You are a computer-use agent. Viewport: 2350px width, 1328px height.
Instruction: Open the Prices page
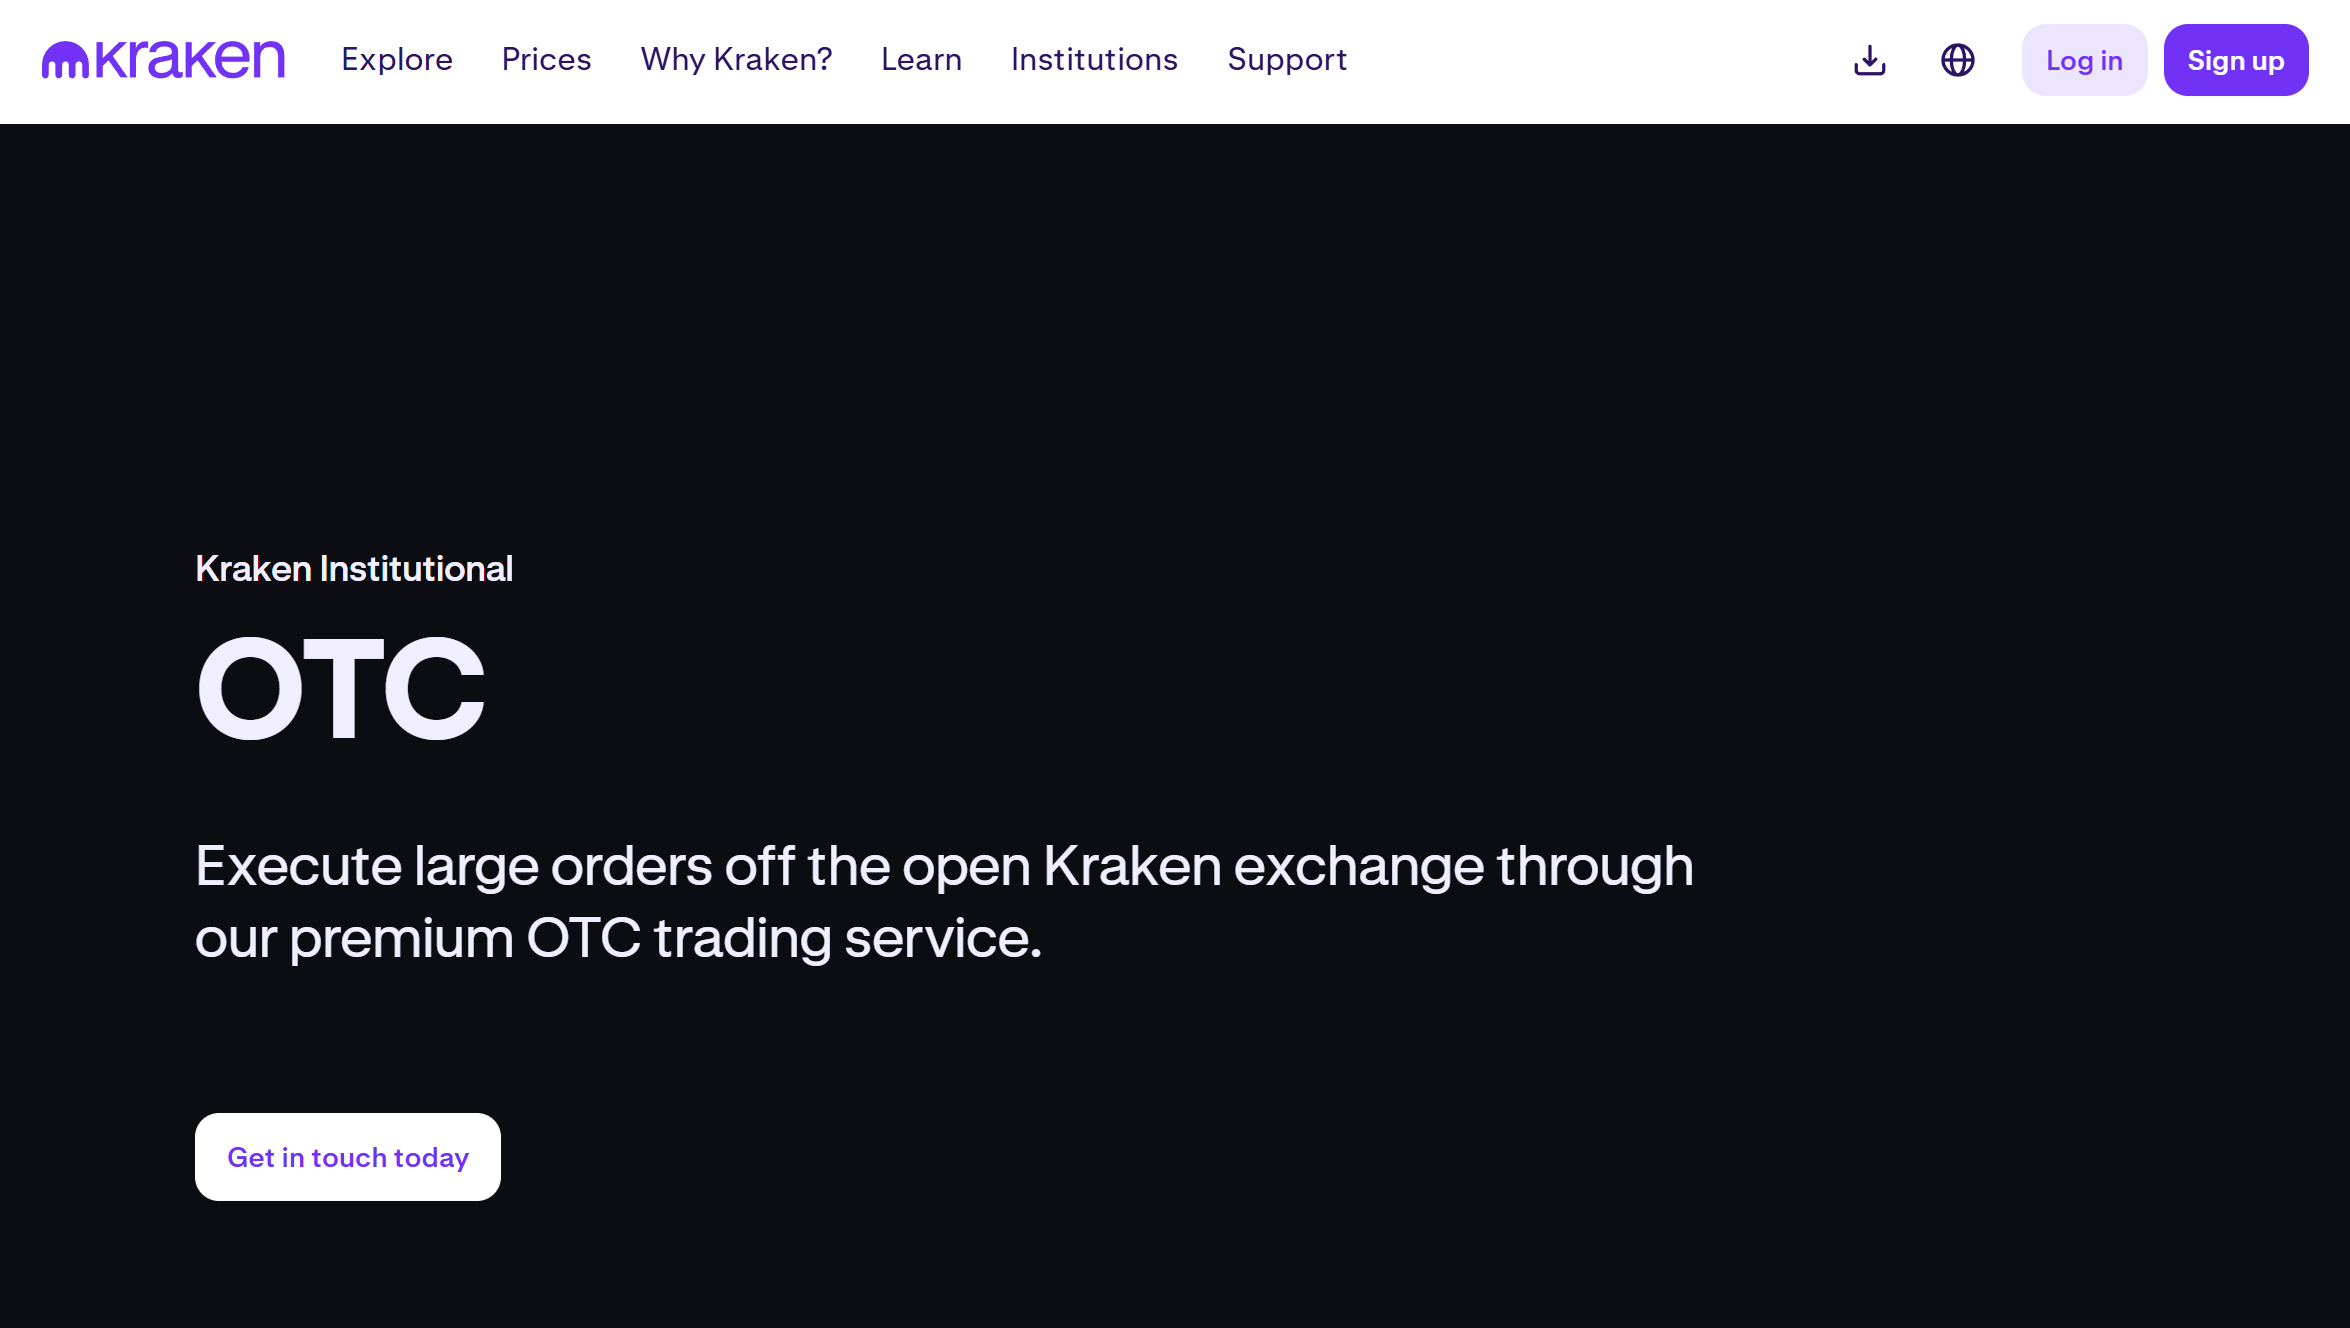point(546,60)
